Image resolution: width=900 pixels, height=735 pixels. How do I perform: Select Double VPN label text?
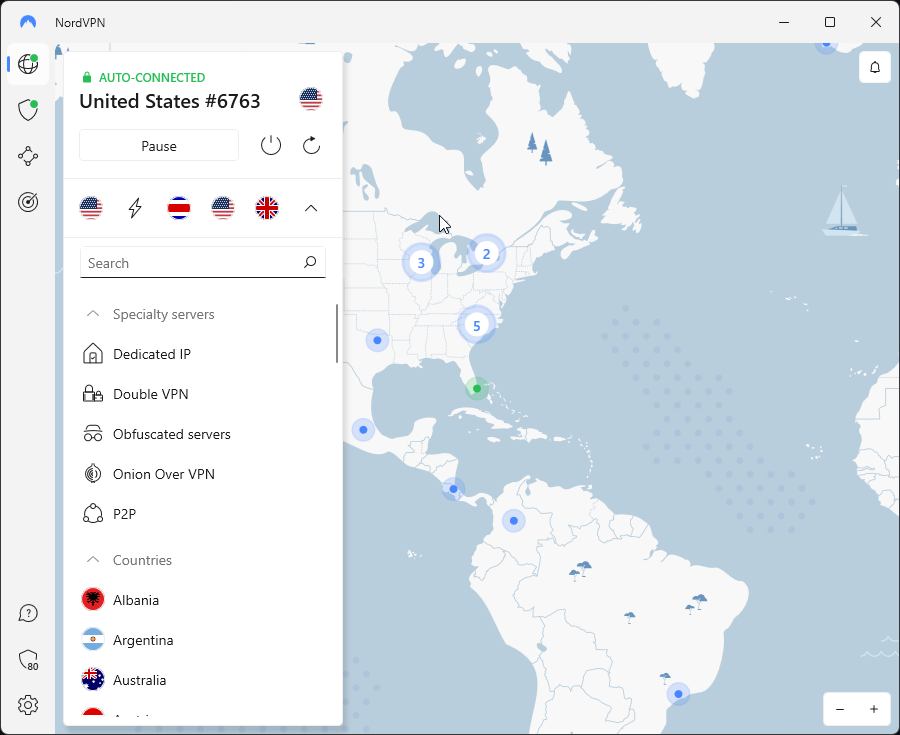click(x=150, y=394)
